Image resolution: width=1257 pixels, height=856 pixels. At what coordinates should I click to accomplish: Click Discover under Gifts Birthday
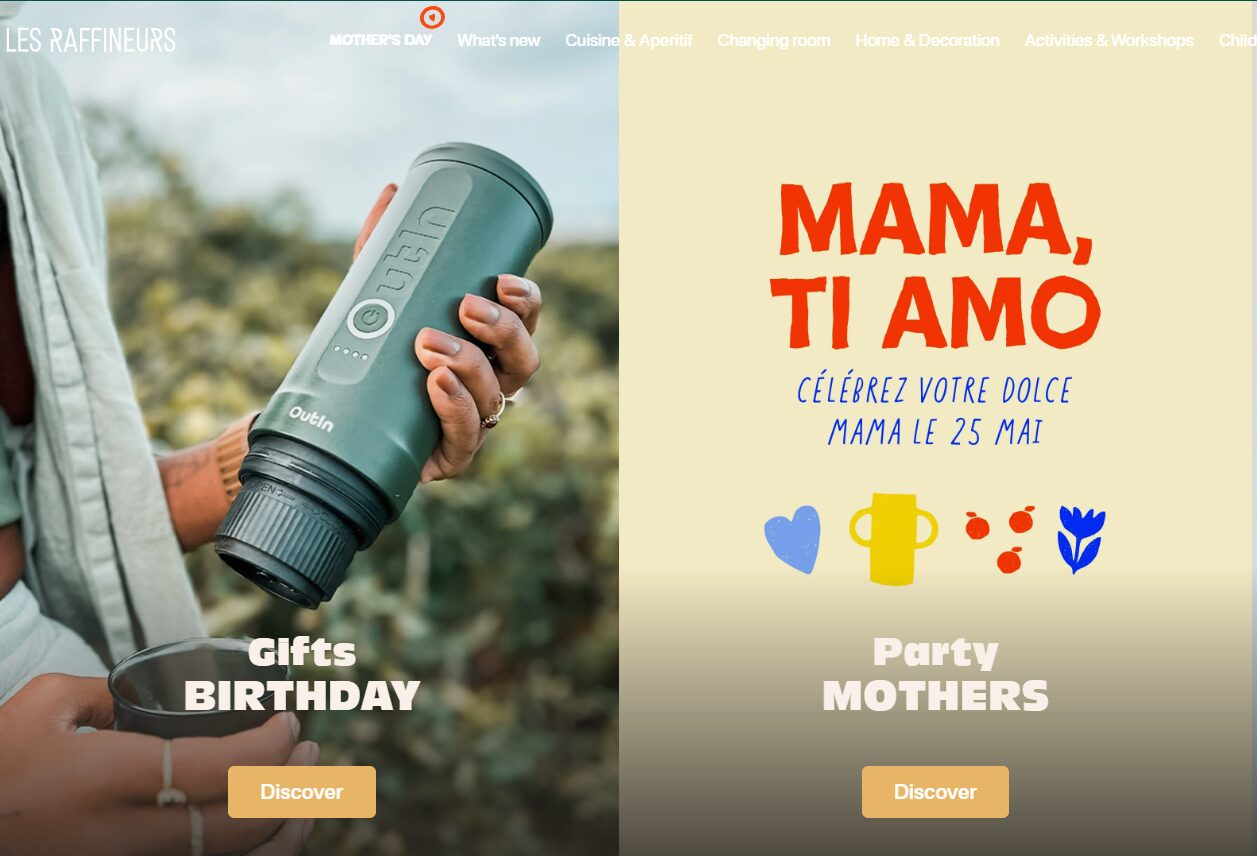click(x=302, y=792)
